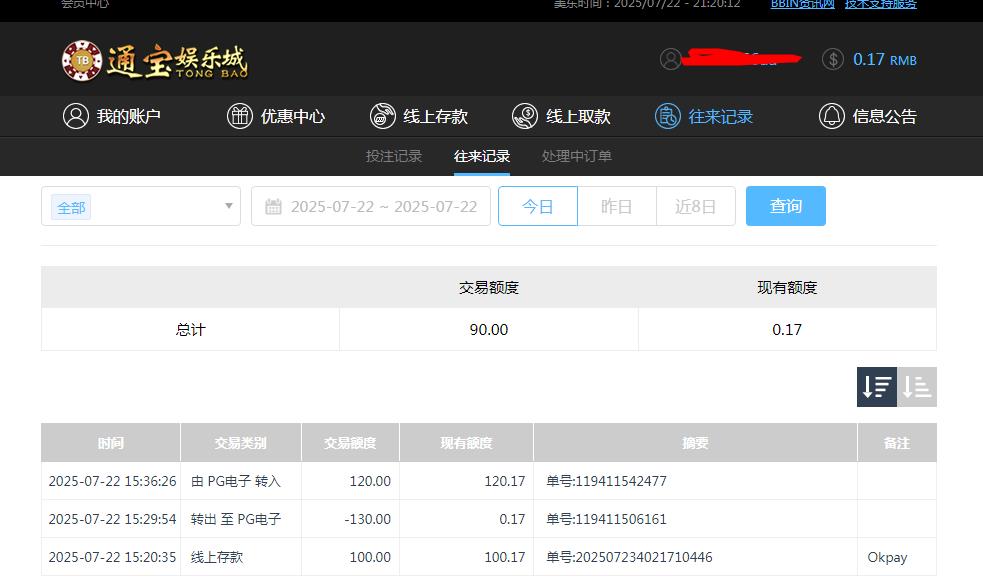Open the 全部 transaction type dropdown
983x581 pixels.
coord(140,206)
